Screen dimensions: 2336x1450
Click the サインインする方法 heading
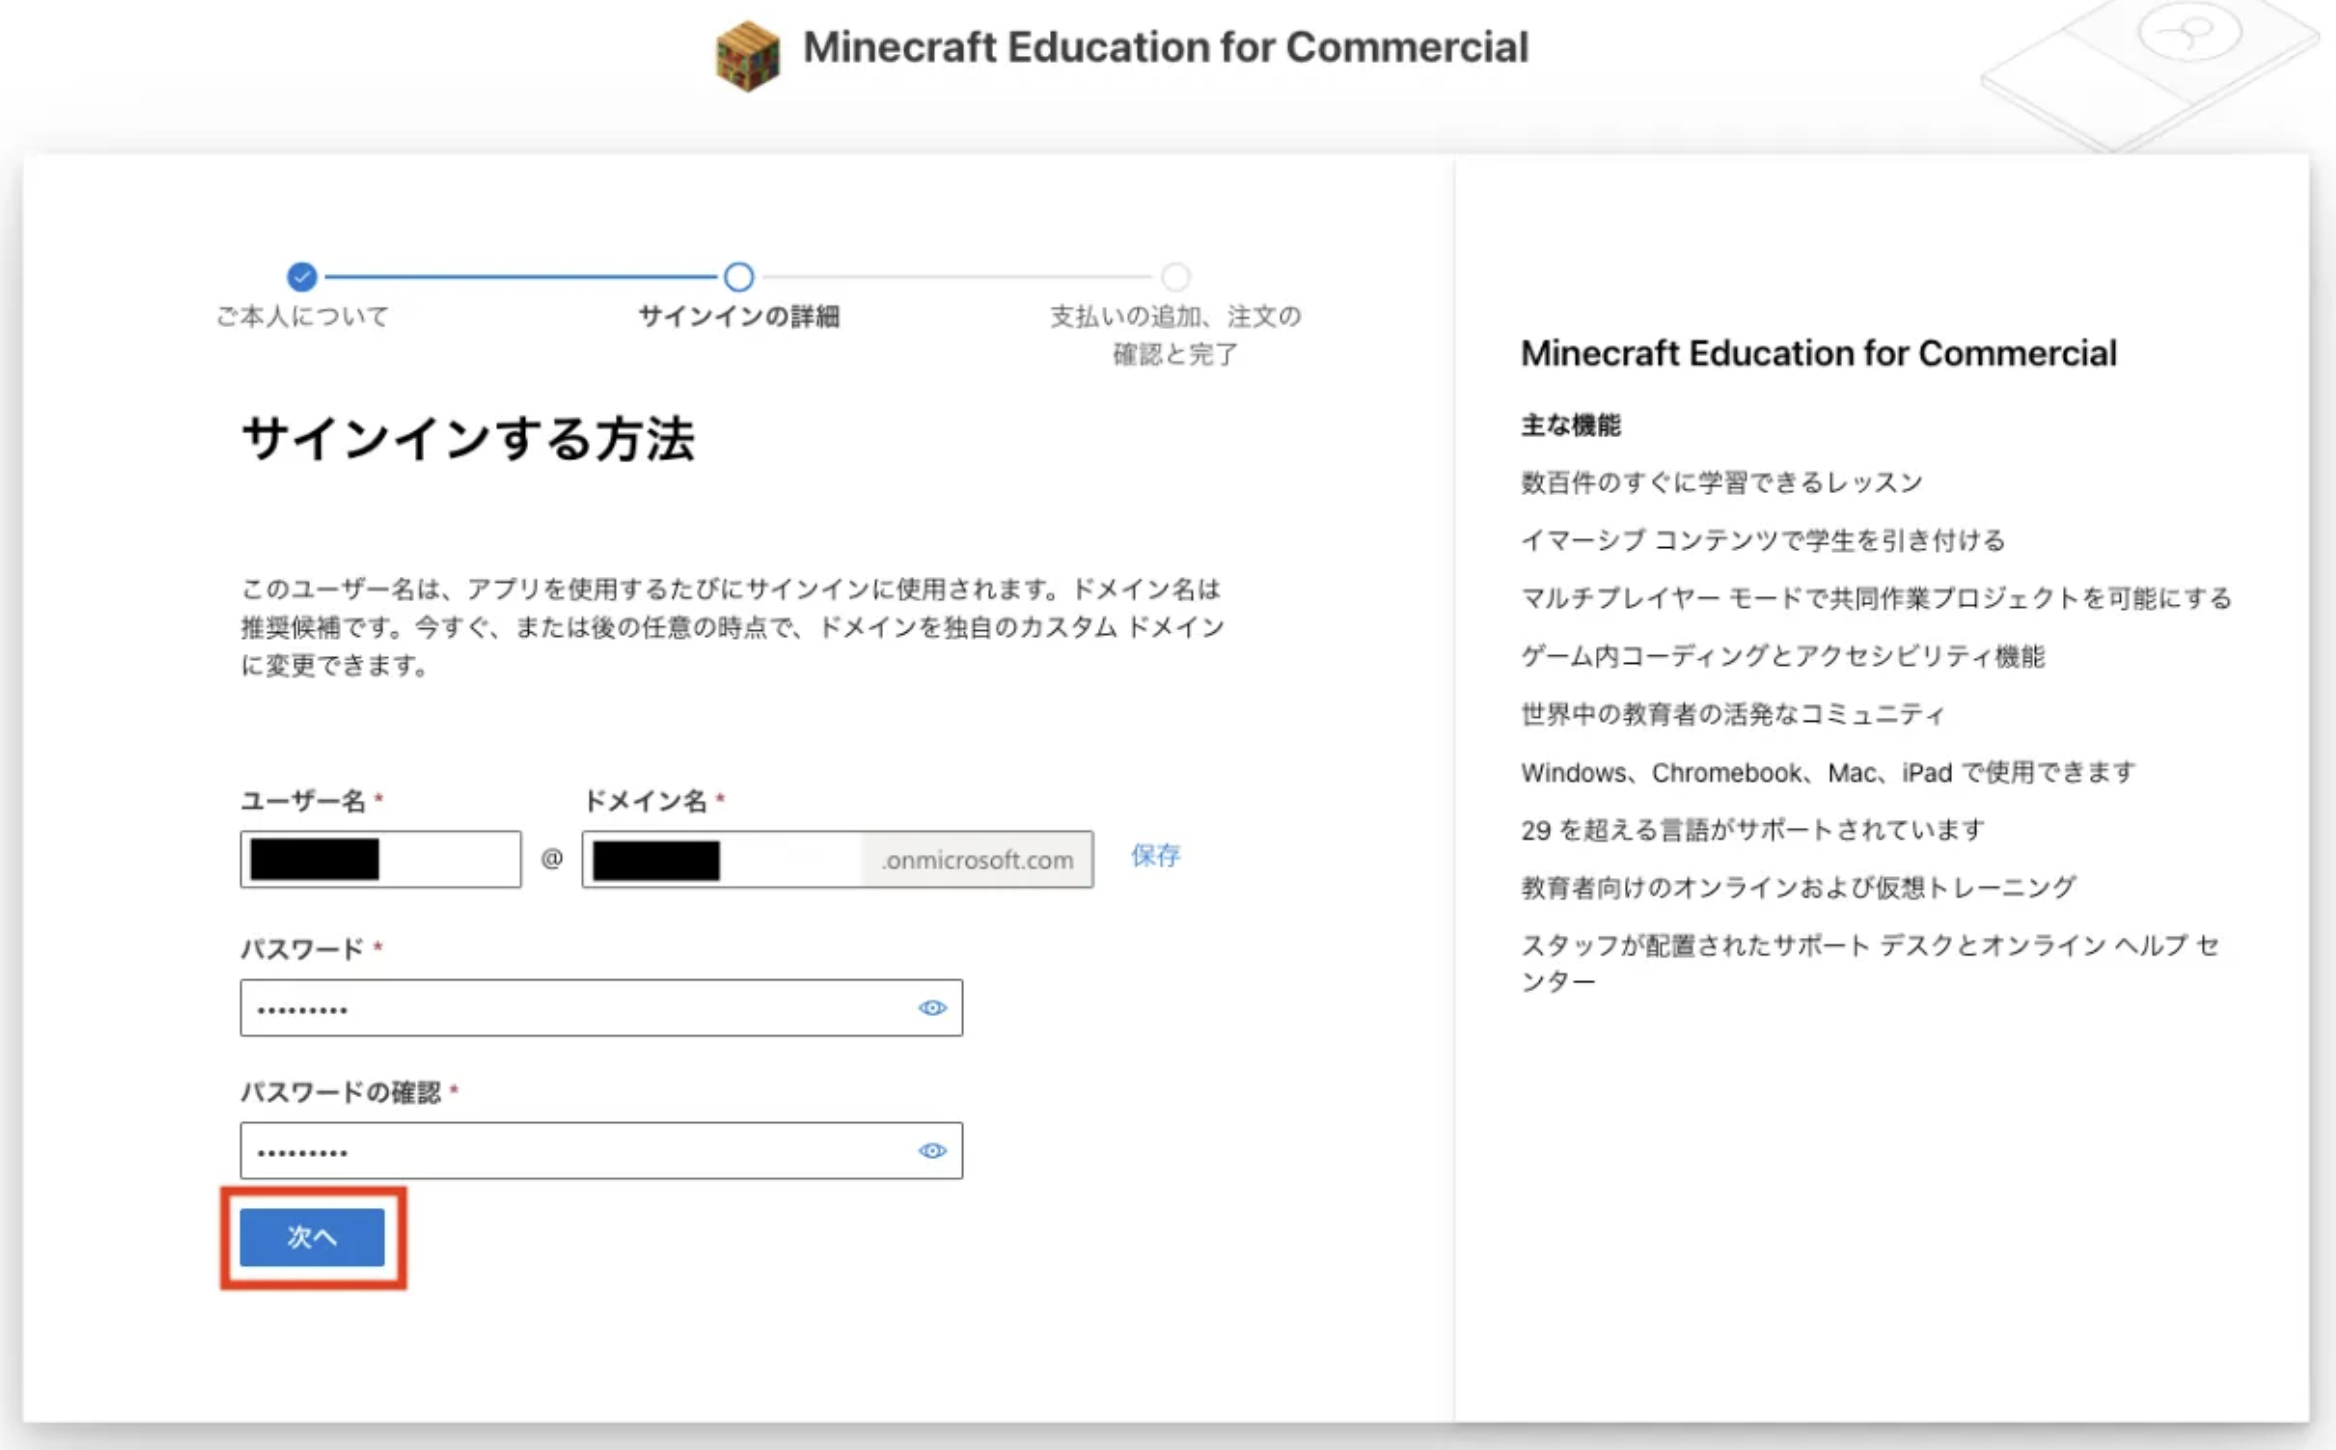(x=468, y=439)
